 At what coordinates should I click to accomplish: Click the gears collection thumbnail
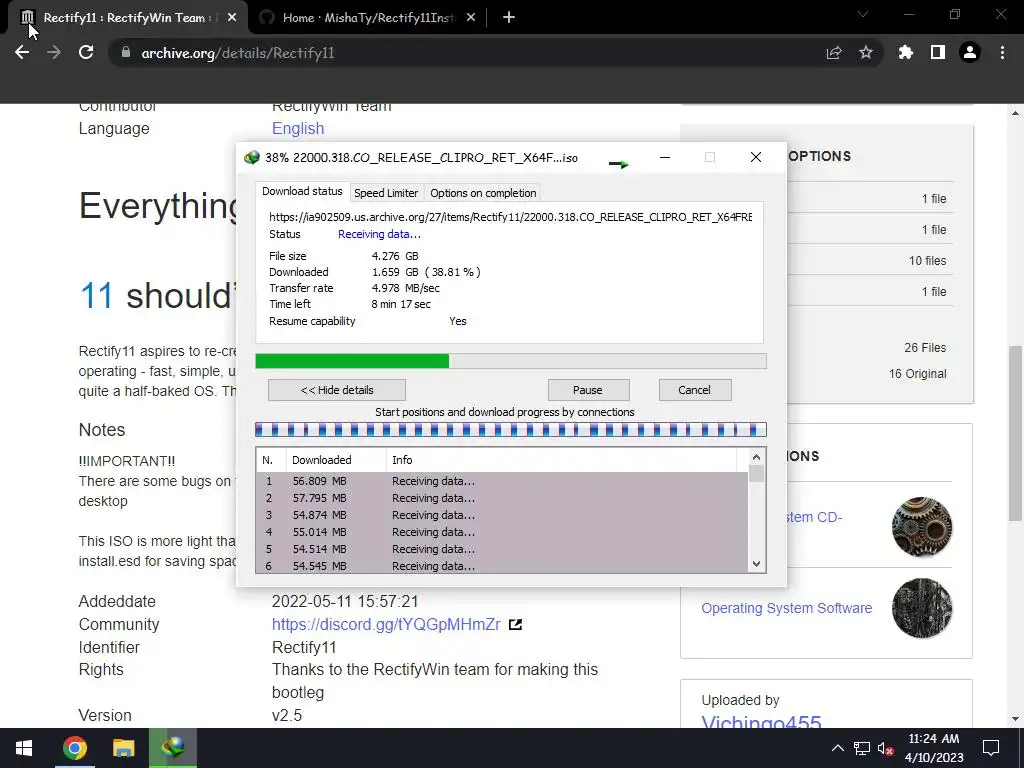pyautogui.click(x=921, y=526)
